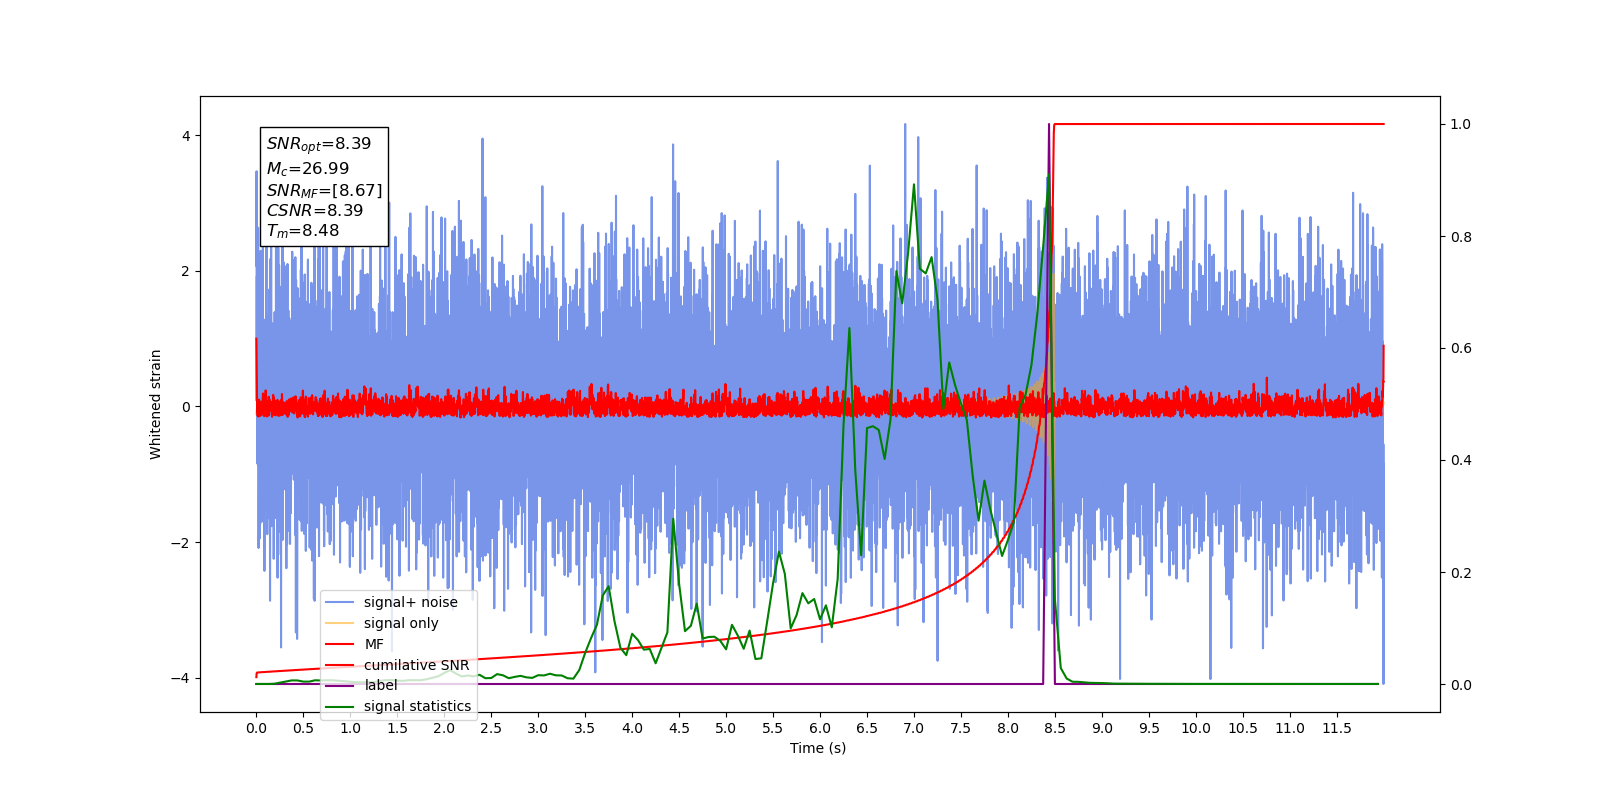Click the 0.6 tick on right axis
This screenshot has height=800, width=1600.
[1461, 348]
